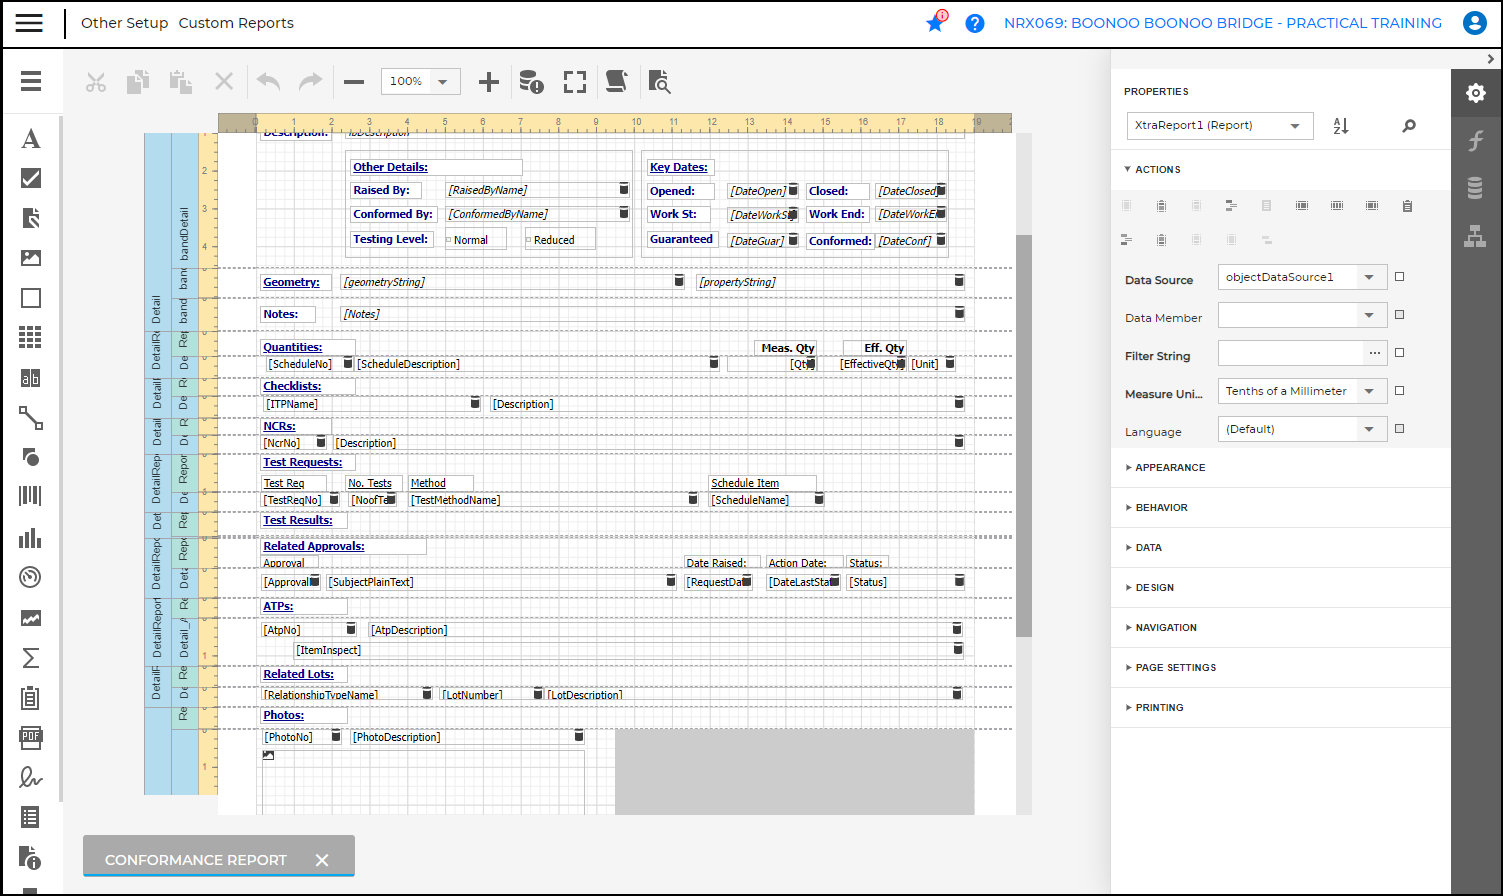Click the Filter String ellipsis button
Viewport: 1503px width, 896px height.
[x=1374, y=353]
